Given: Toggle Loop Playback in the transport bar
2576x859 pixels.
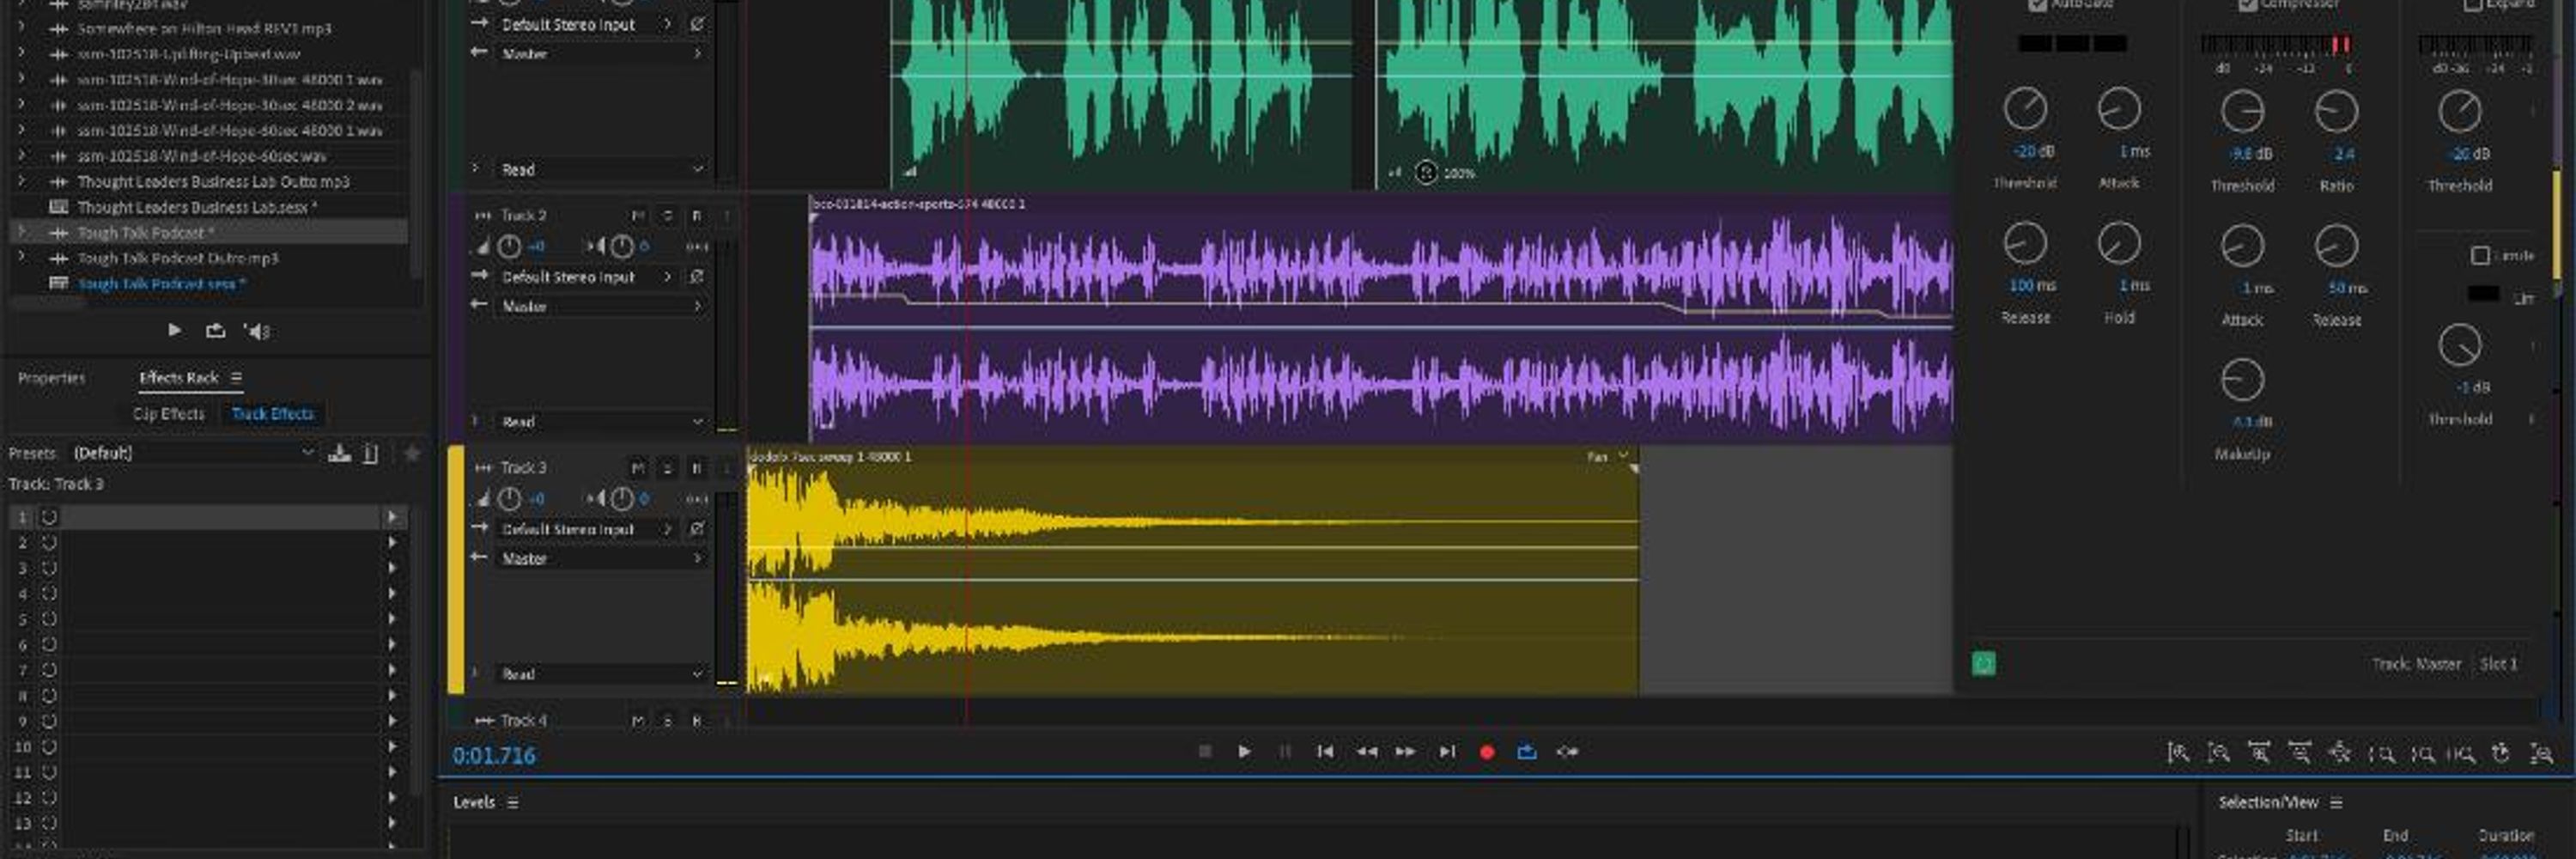Looking at the screenshot, I should click(x=1527, y=752).
